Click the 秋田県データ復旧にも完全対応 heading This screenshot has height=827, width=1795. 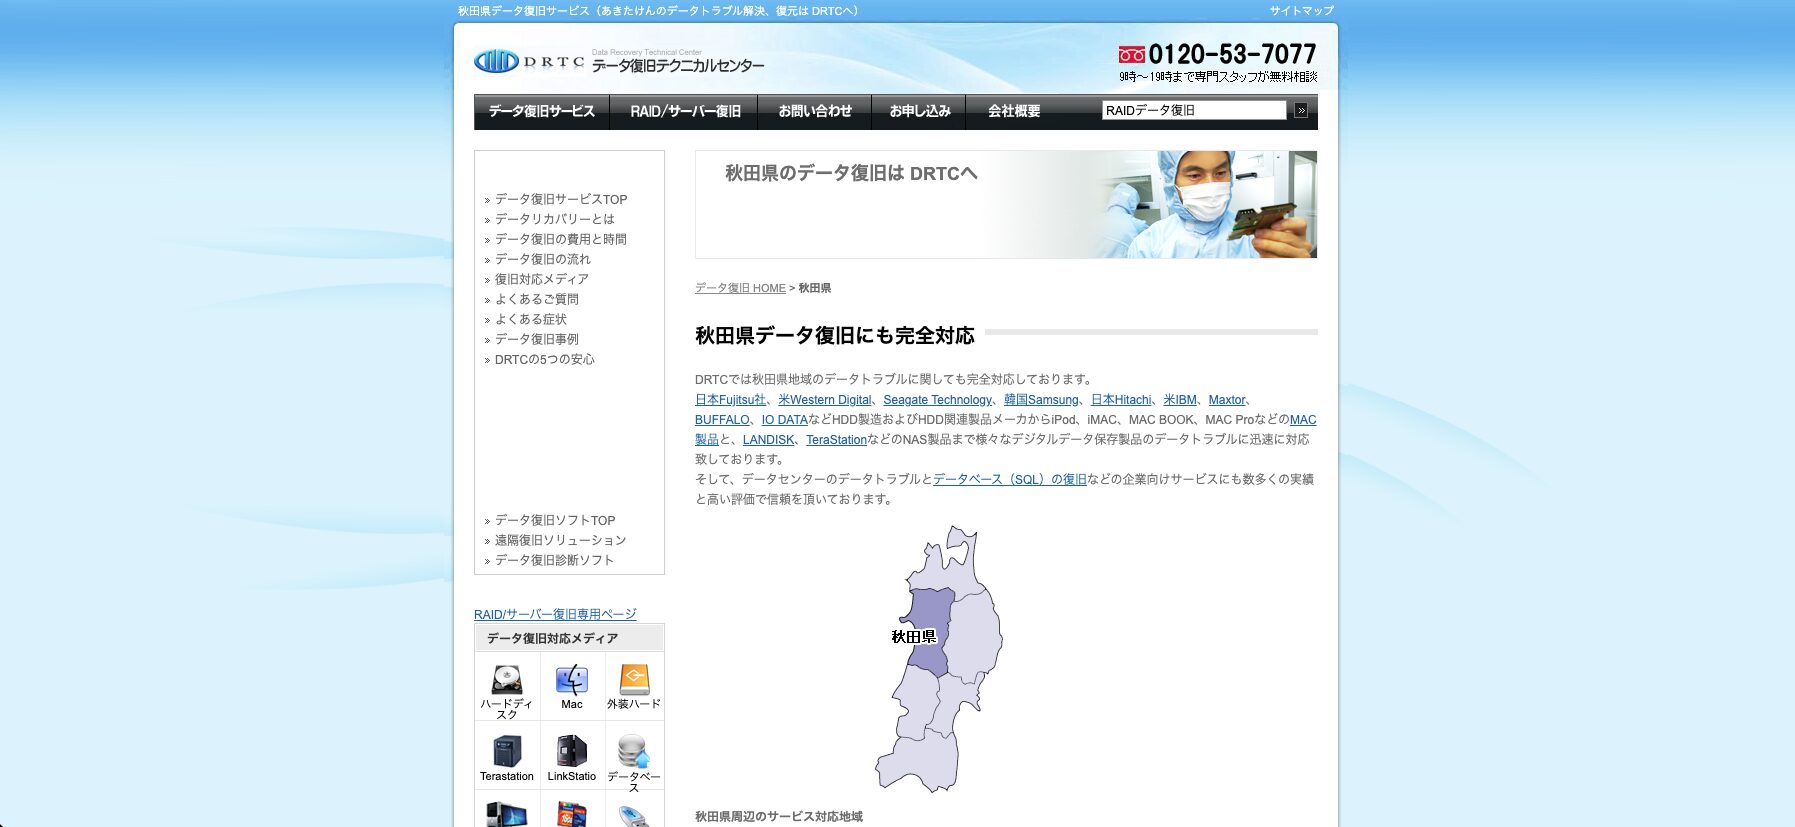(835, 335)
